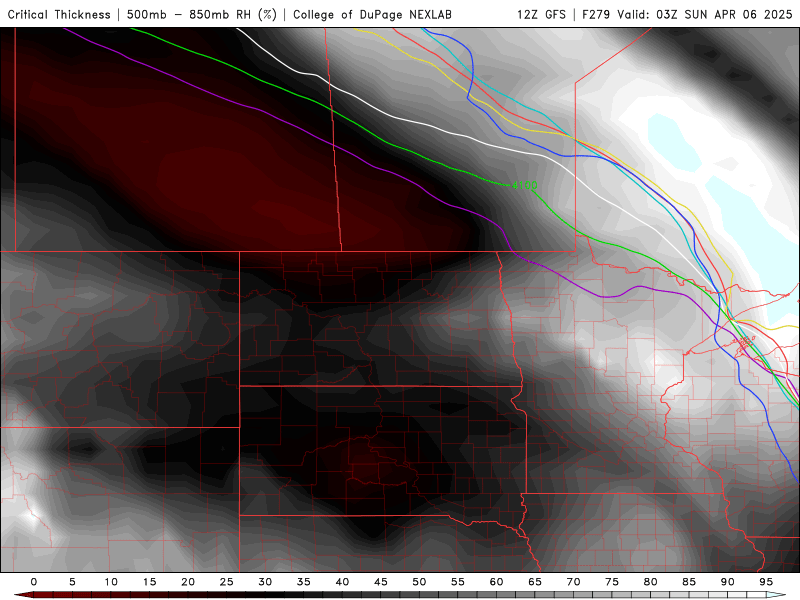Image resolution: width=800 pixels, height=600 pixels.
Task: Click the colorbar value "95"
Action: [766, 582]
